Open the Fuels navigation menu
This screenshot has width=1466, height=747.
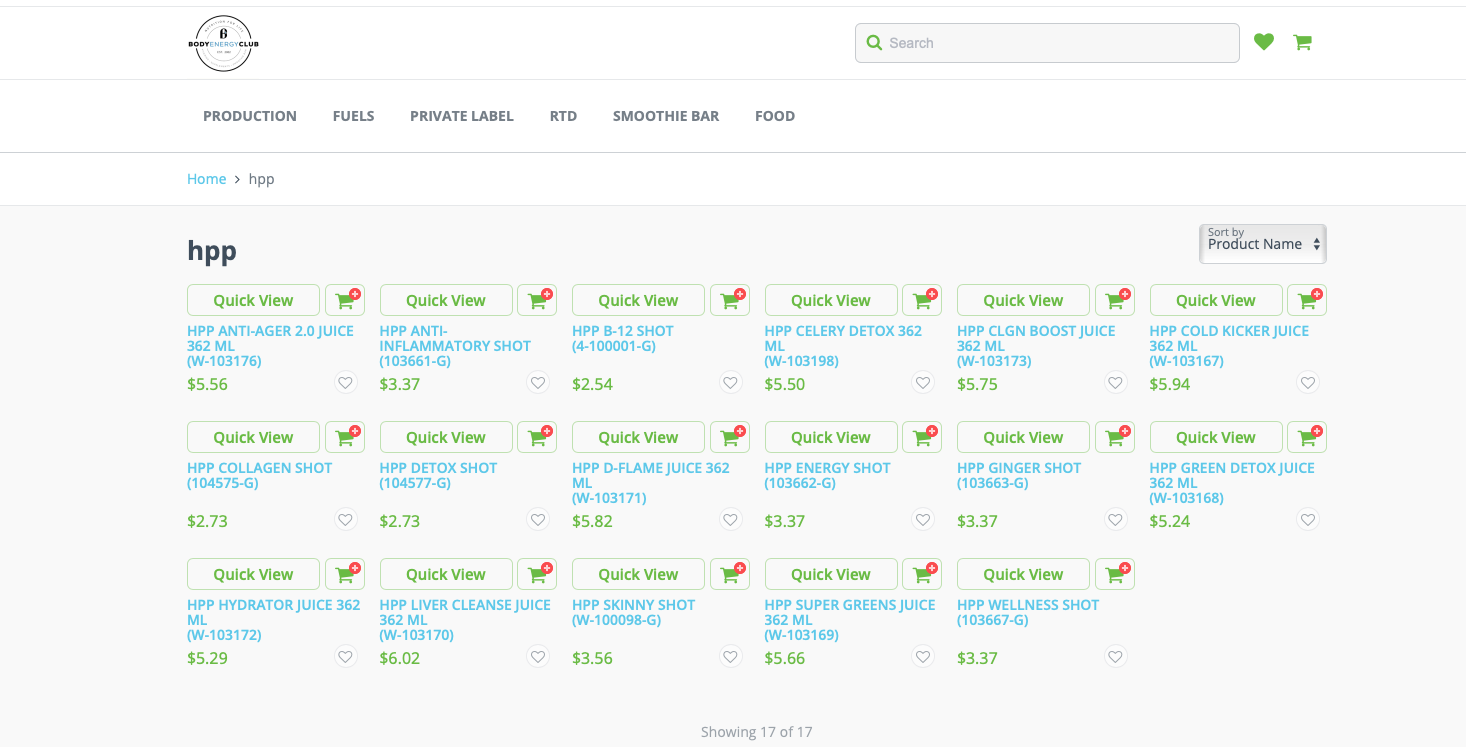pos(353,116)
